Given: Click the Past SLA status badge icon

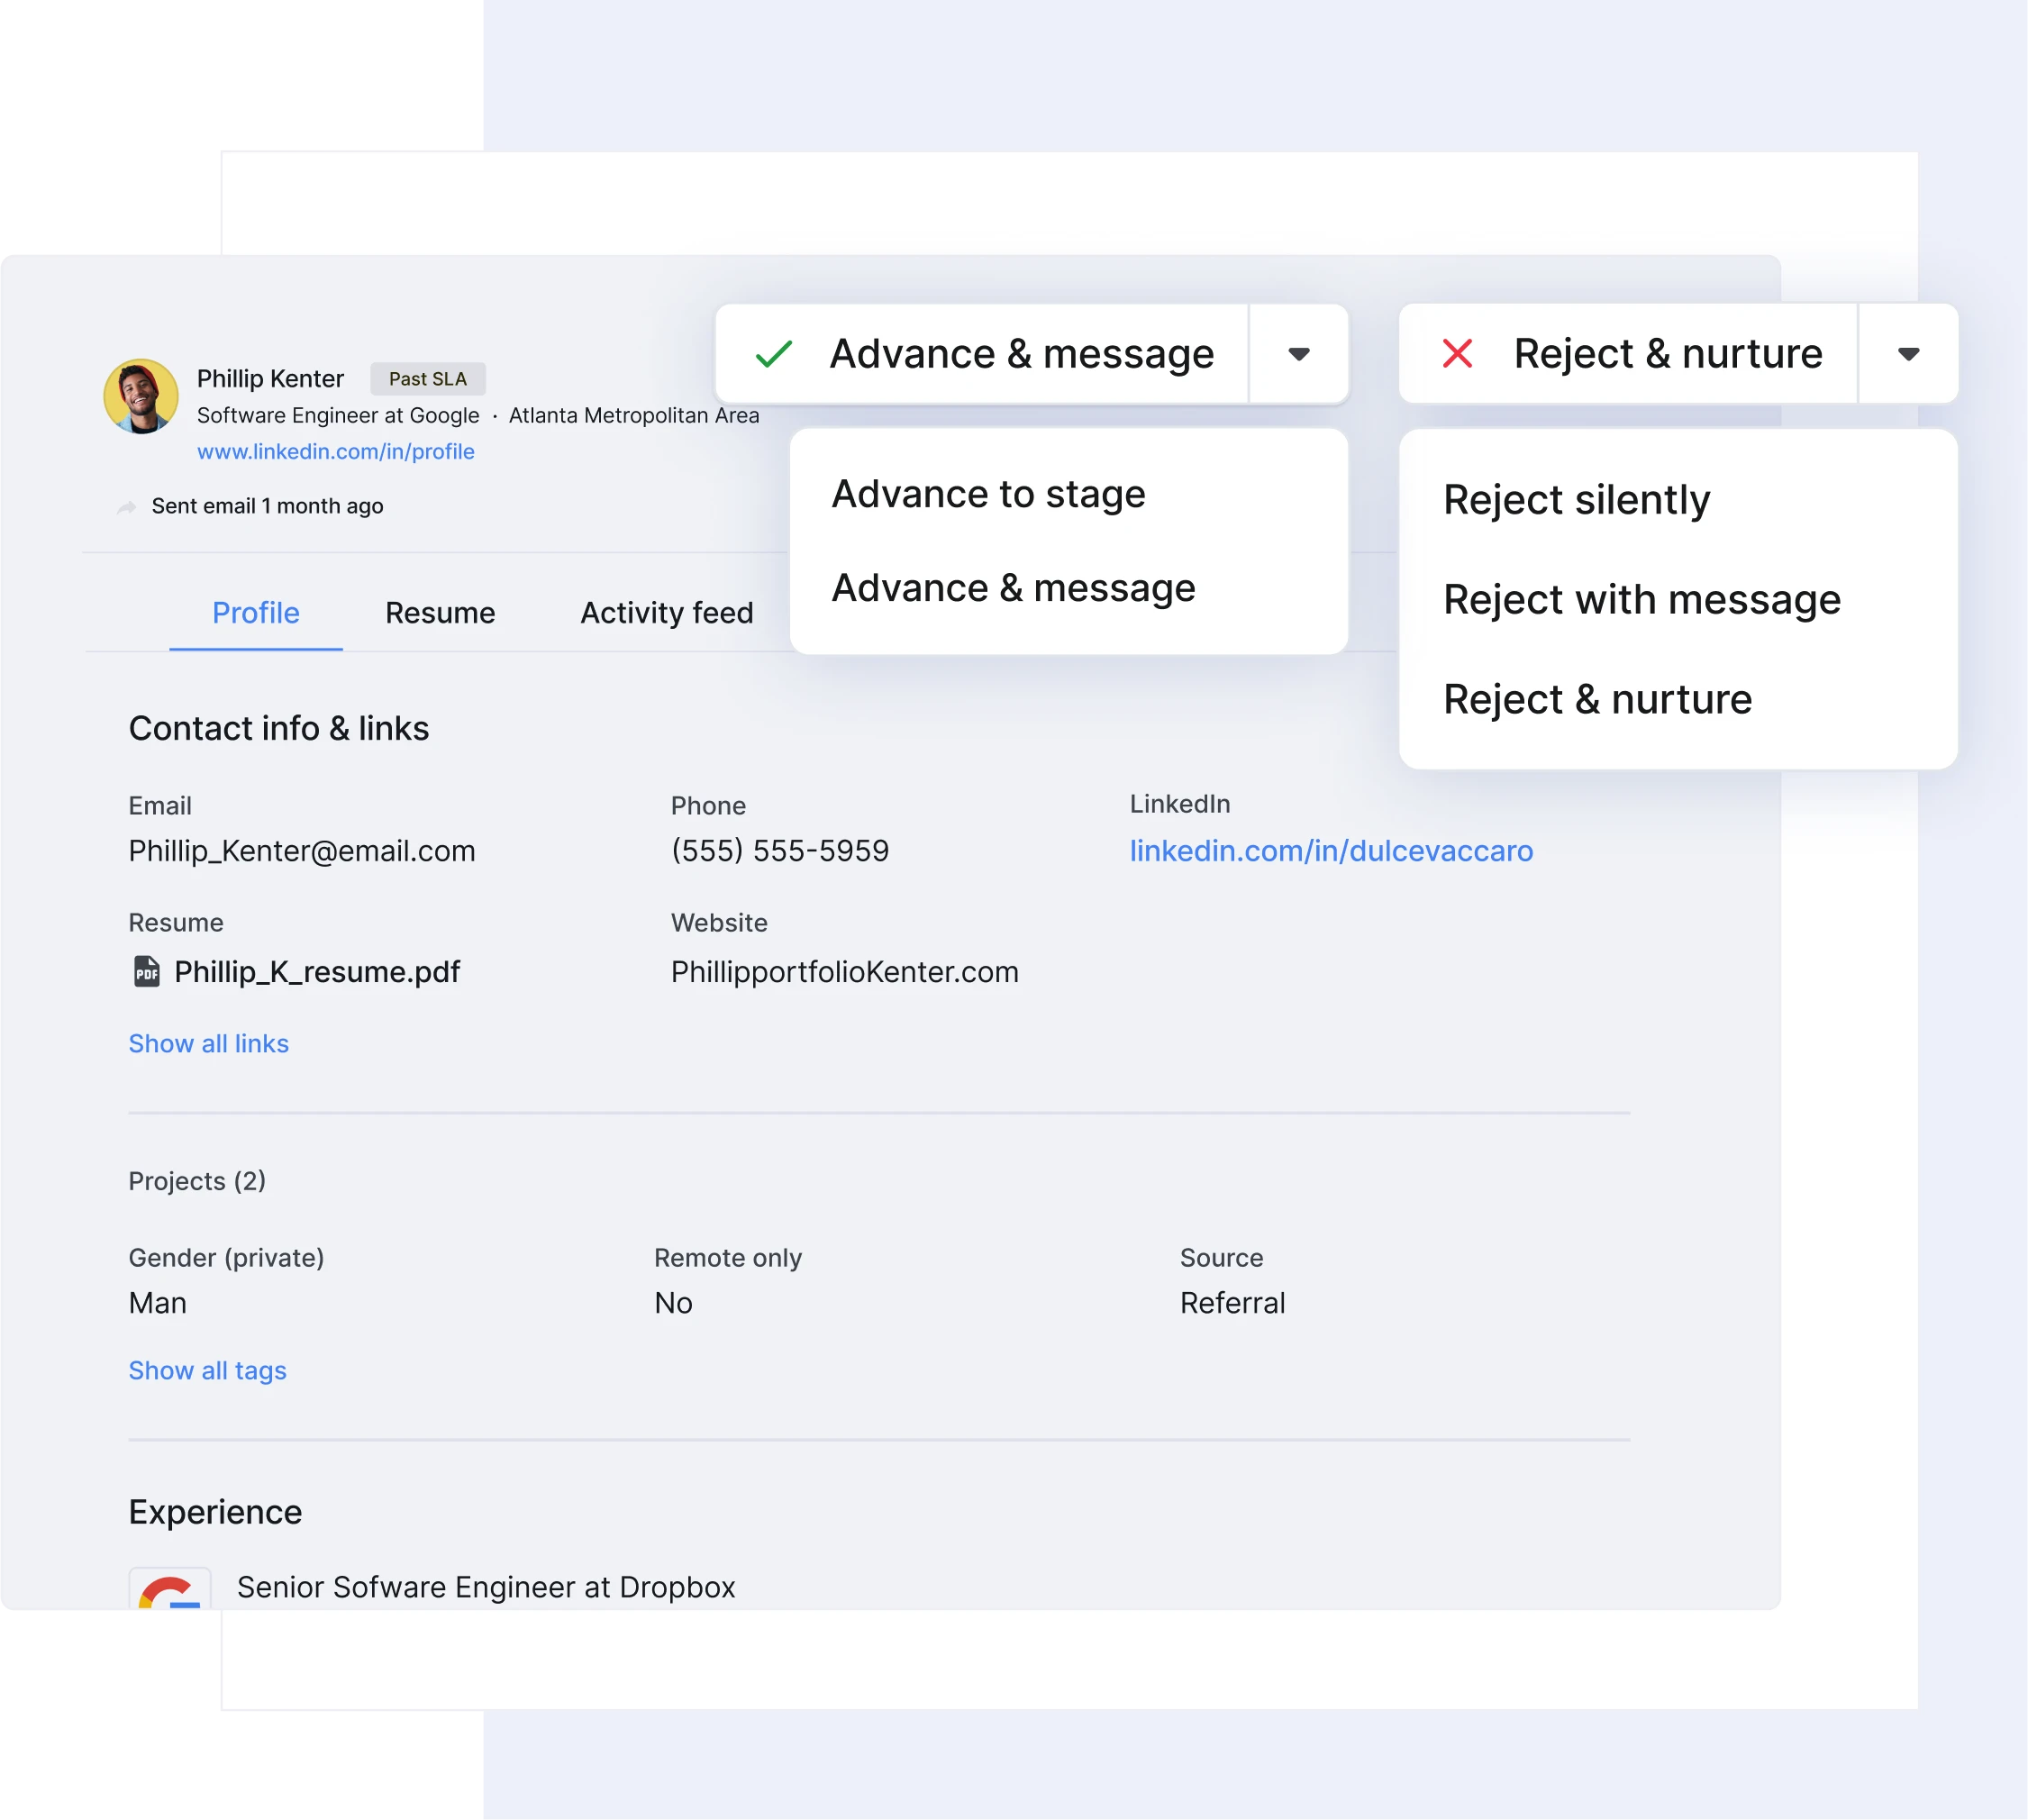Looking at the screenshot, I should [427, 378].
